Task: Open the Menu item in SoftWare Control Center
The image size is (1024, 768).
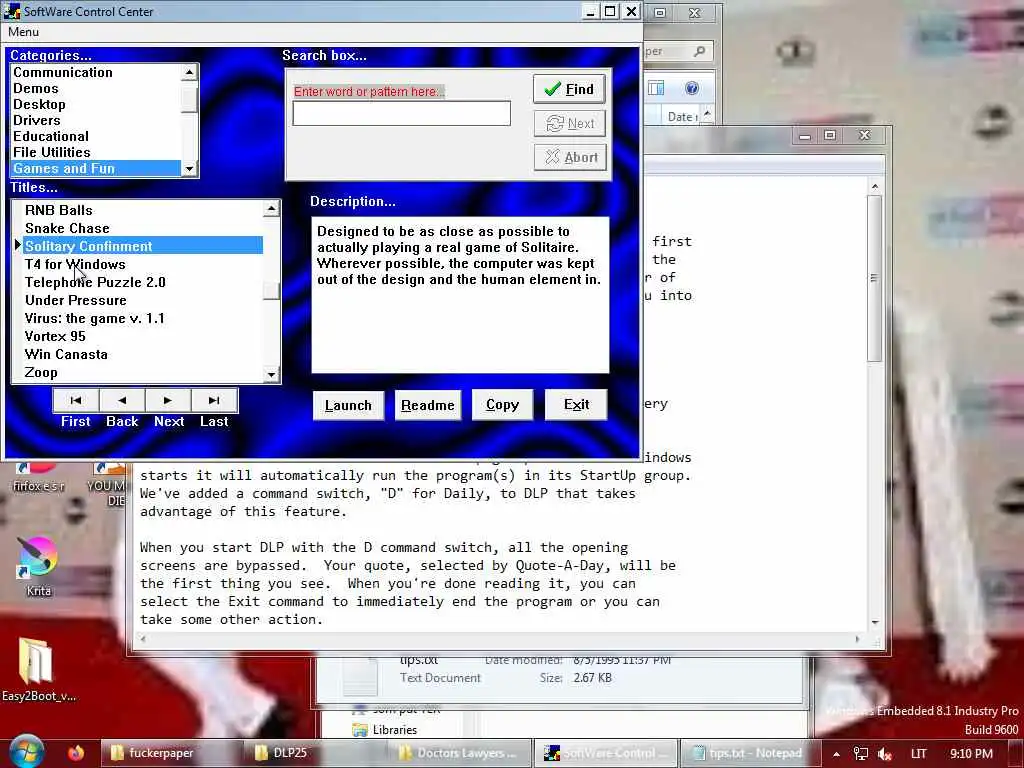Action: [24, 32]
